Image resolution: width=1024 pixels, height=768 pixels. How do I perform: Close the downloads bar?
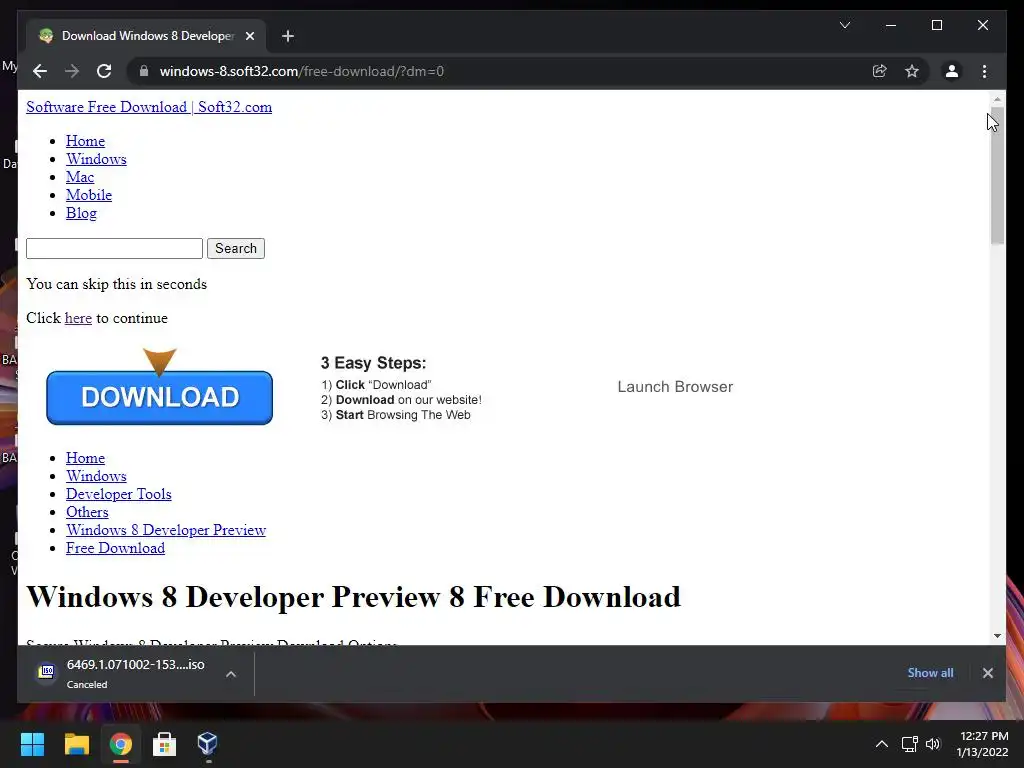click(987, 673)
